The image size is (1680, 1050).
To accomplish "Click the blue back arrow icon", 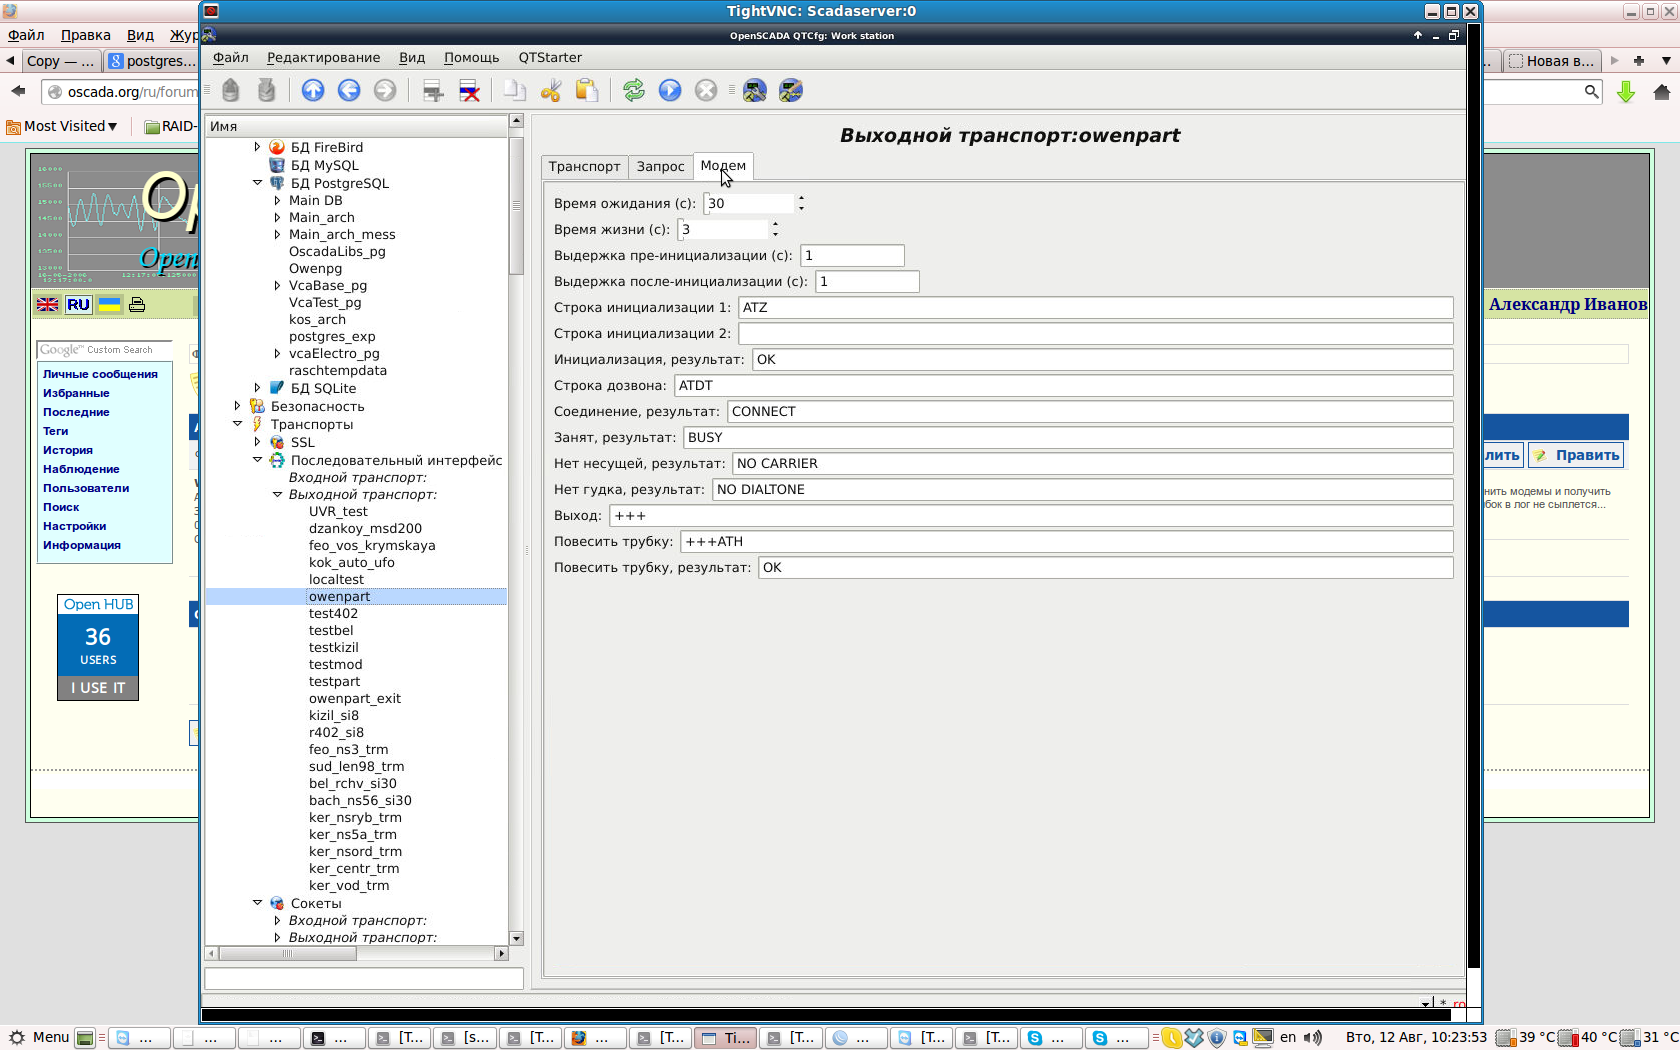I will (x=349, y=91).
